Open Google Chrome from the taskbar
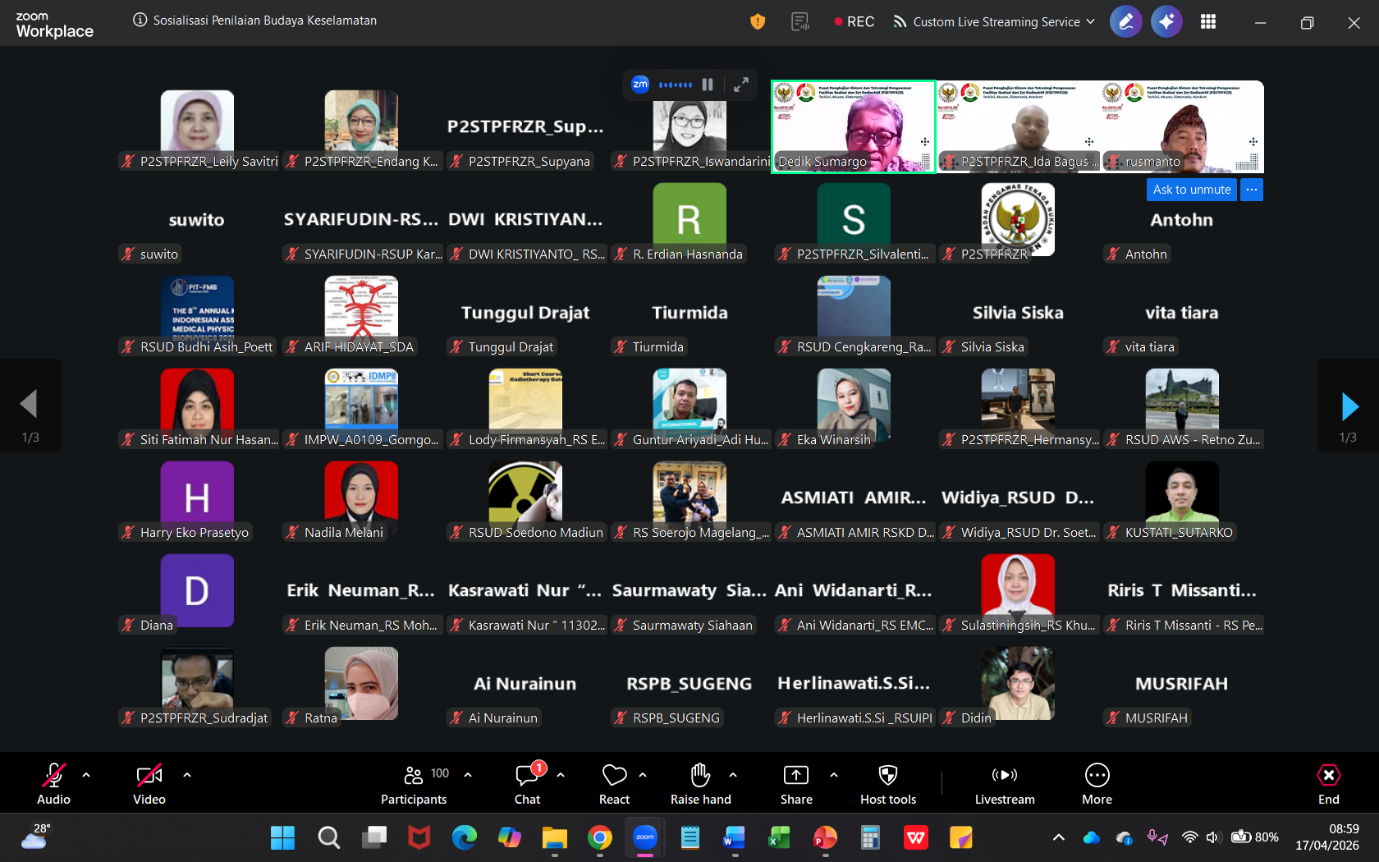This screenshot has height=862, width=1379. tap(599, 837)
